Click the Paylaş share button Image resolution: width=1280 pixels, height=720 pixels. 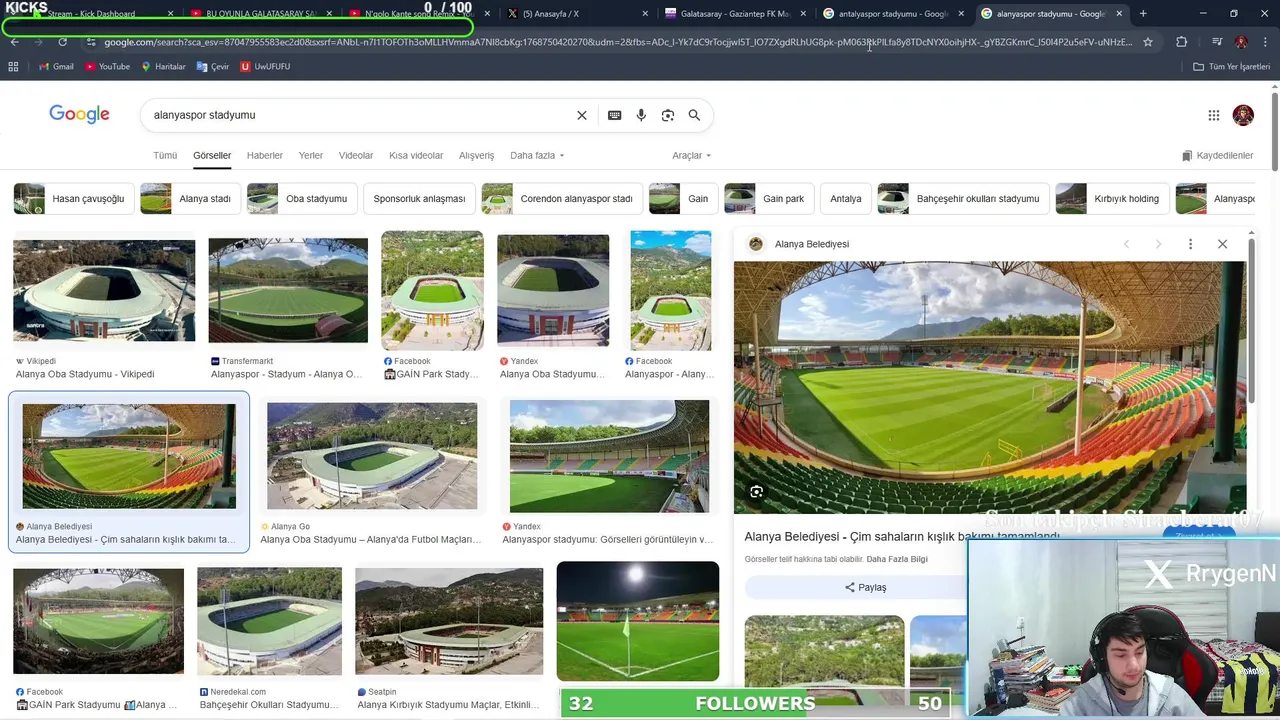[865, 587]
